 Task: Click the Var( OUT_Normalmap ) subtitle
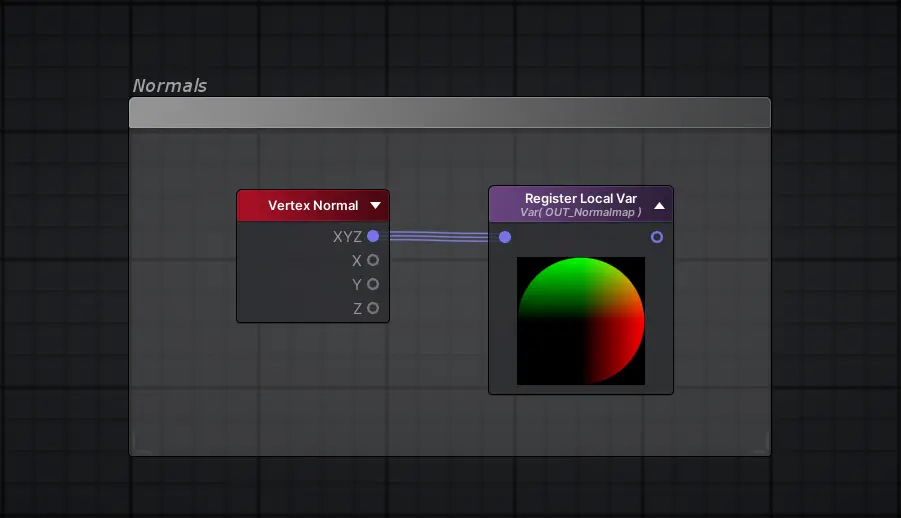[x=580, y=213]
